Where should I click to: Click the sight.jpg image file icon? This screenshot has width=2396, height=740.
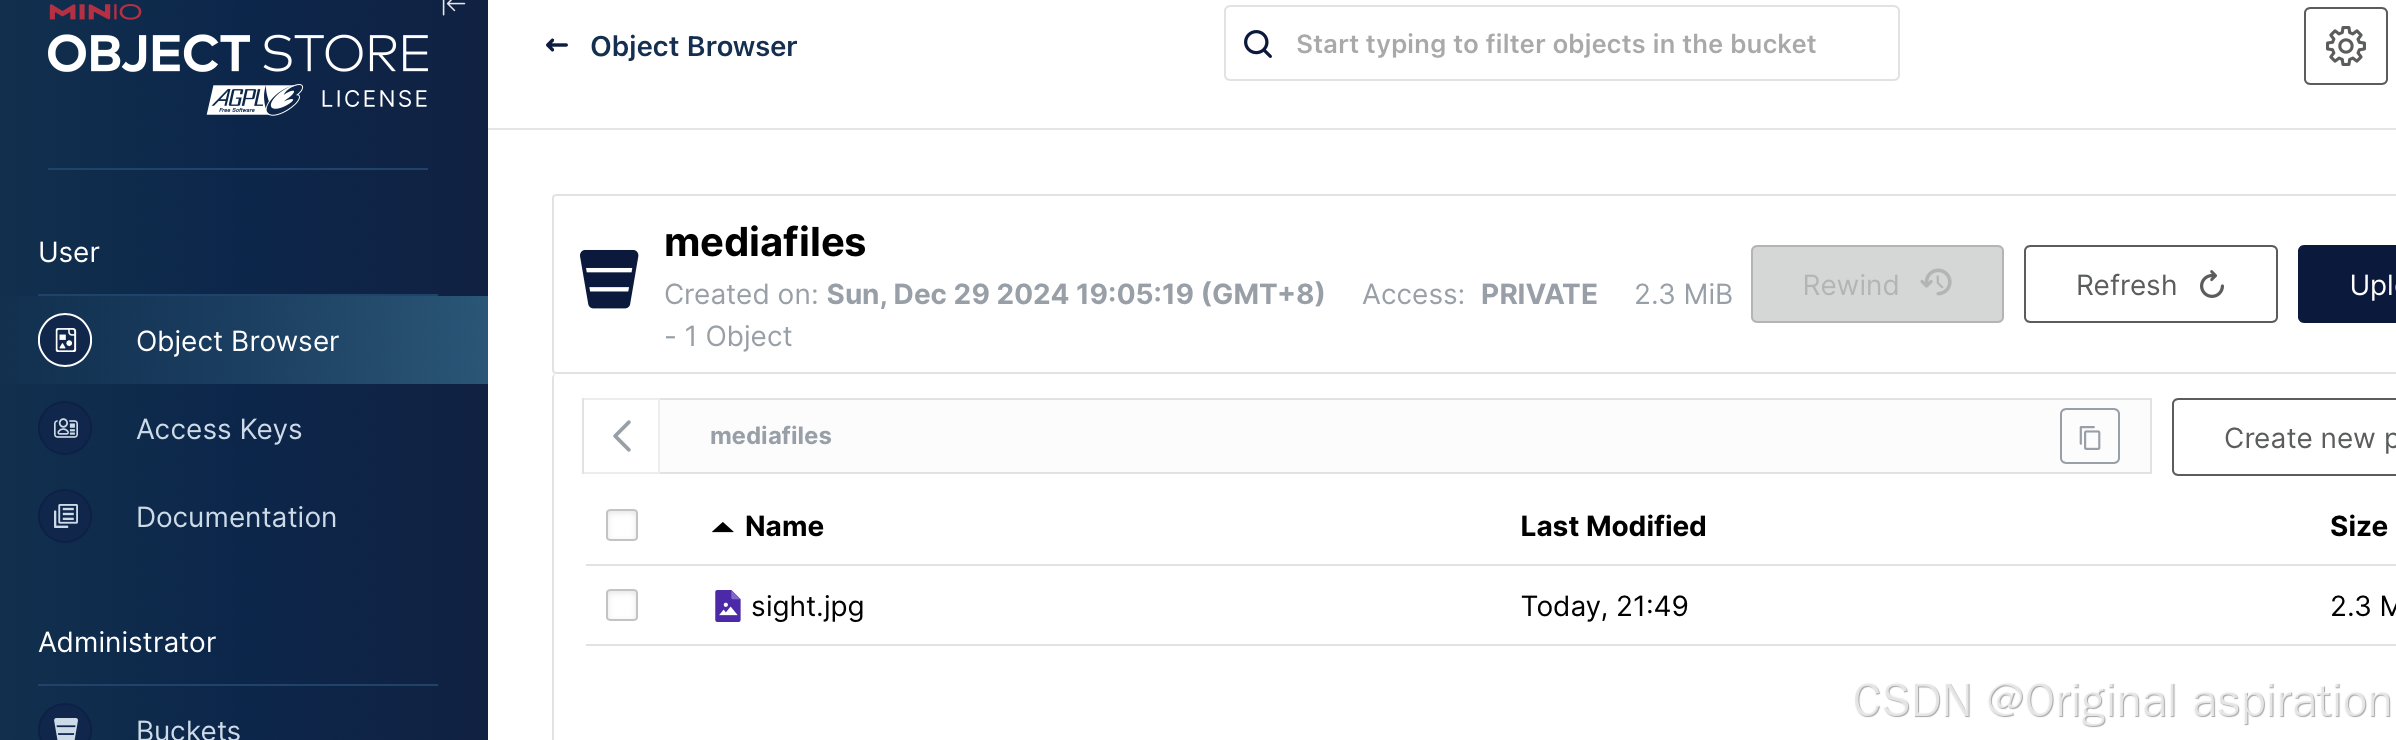pos(727,606)
